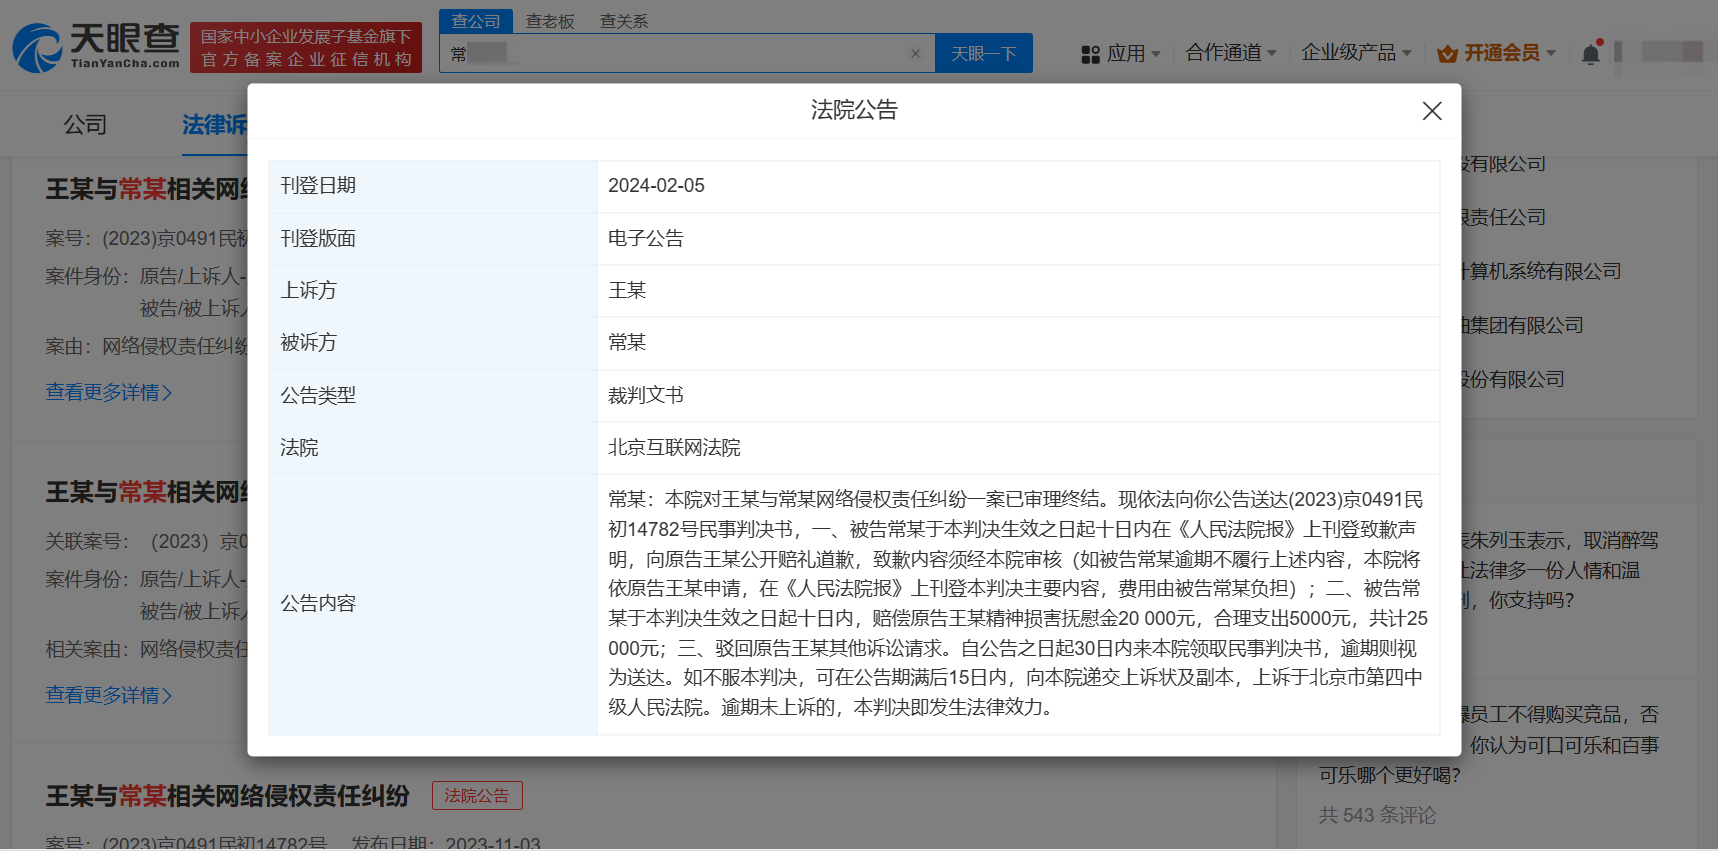Click the crown icon beside 开通会员
Screen dimensions: 1718x851
tap(1446, 54)
